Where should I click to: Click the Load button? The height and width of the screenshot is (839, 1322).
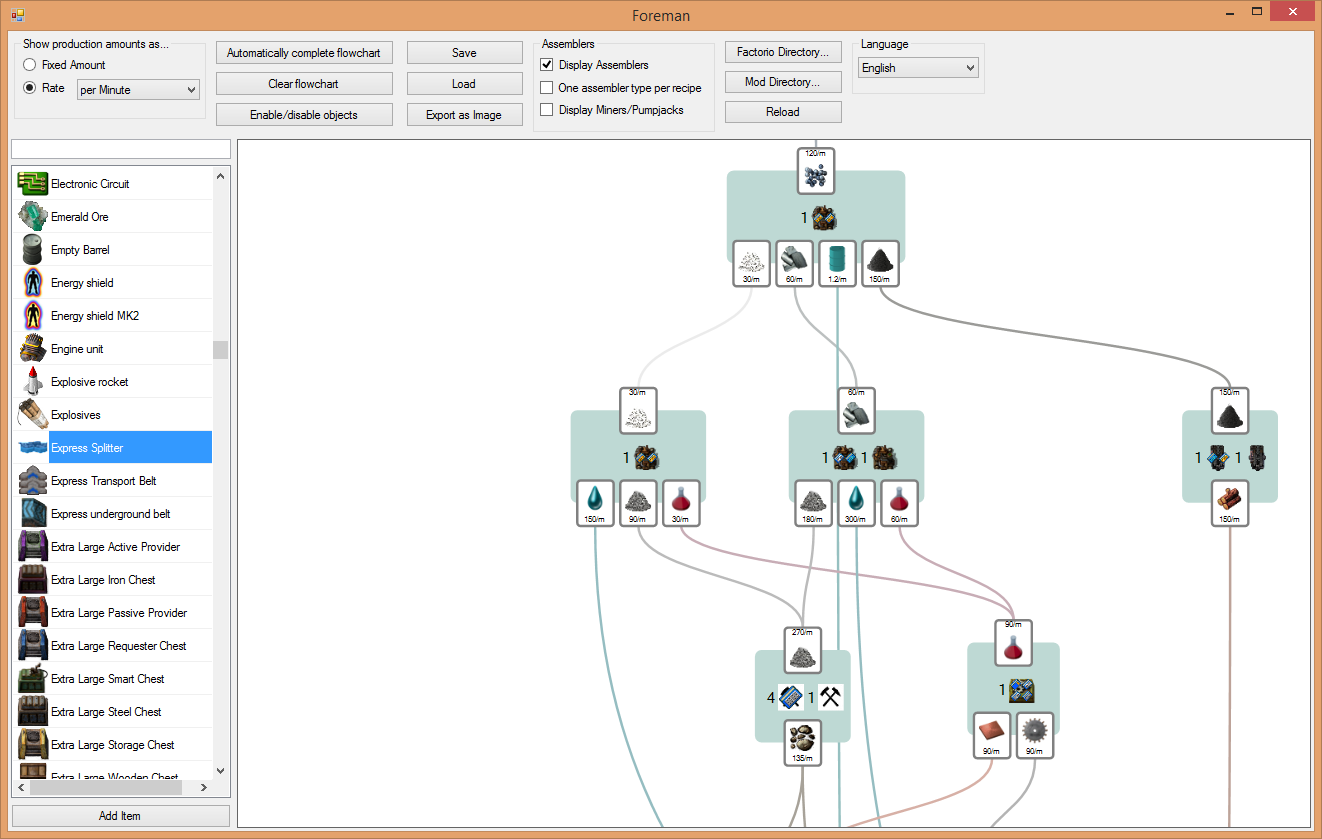point(464,84)
